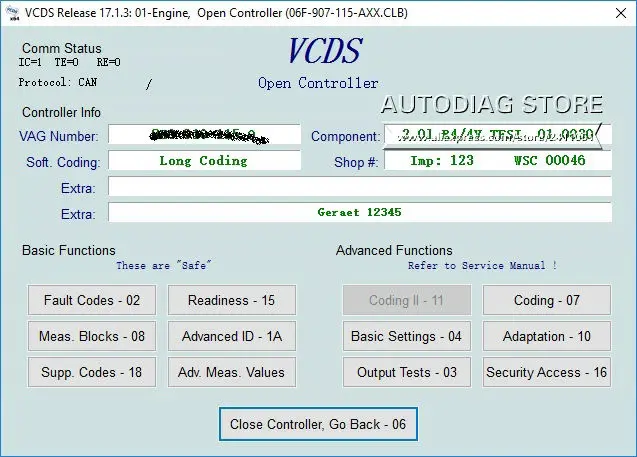Click the 'Basic Functions' group label
The image size is (637, 457).
click(69, 250)
